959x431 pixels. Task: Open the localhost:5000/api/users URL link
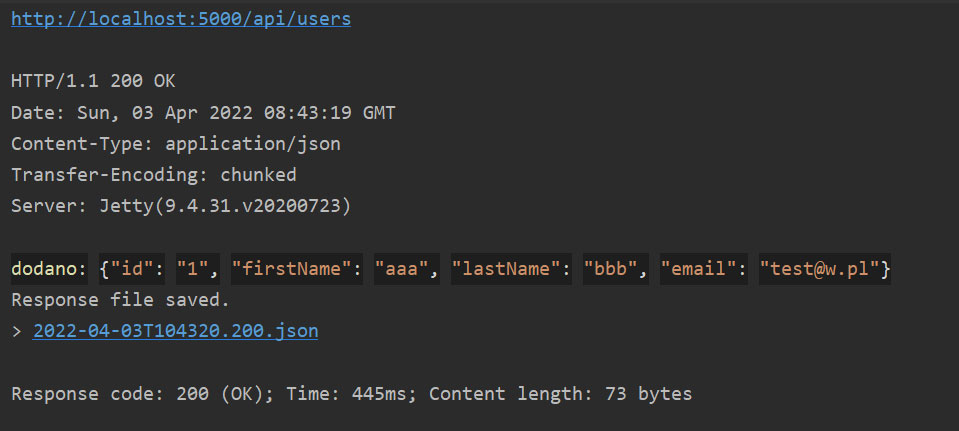click(x=180, y=19)
